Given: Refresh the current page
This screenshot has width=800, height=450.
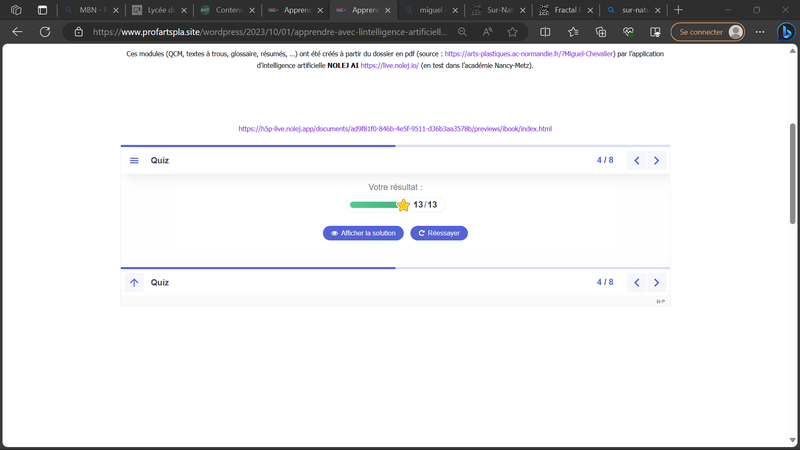Looking at the screenshot, I should click(44, 32).
